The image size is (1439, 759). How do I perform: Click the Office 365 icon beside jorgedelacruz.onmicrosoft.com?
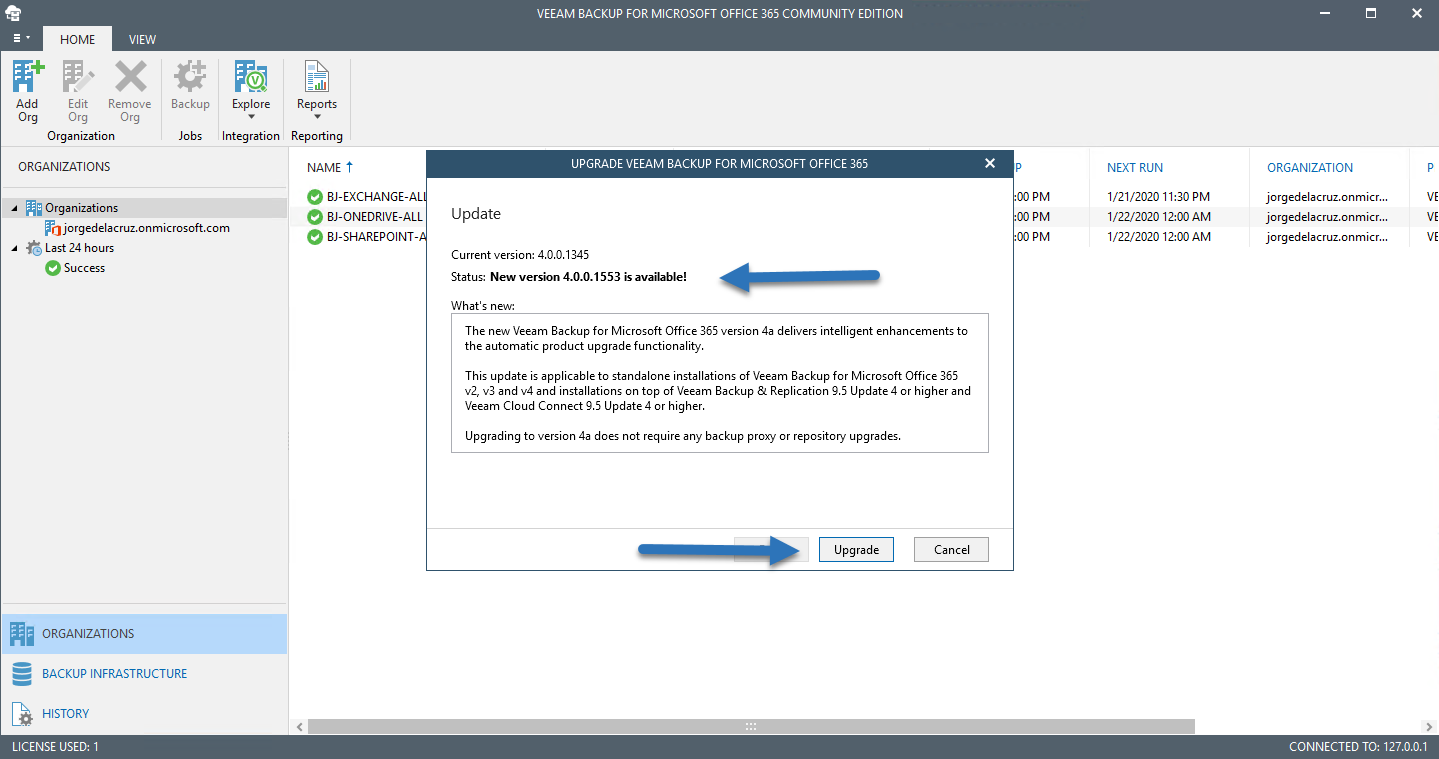pos(53,228)
